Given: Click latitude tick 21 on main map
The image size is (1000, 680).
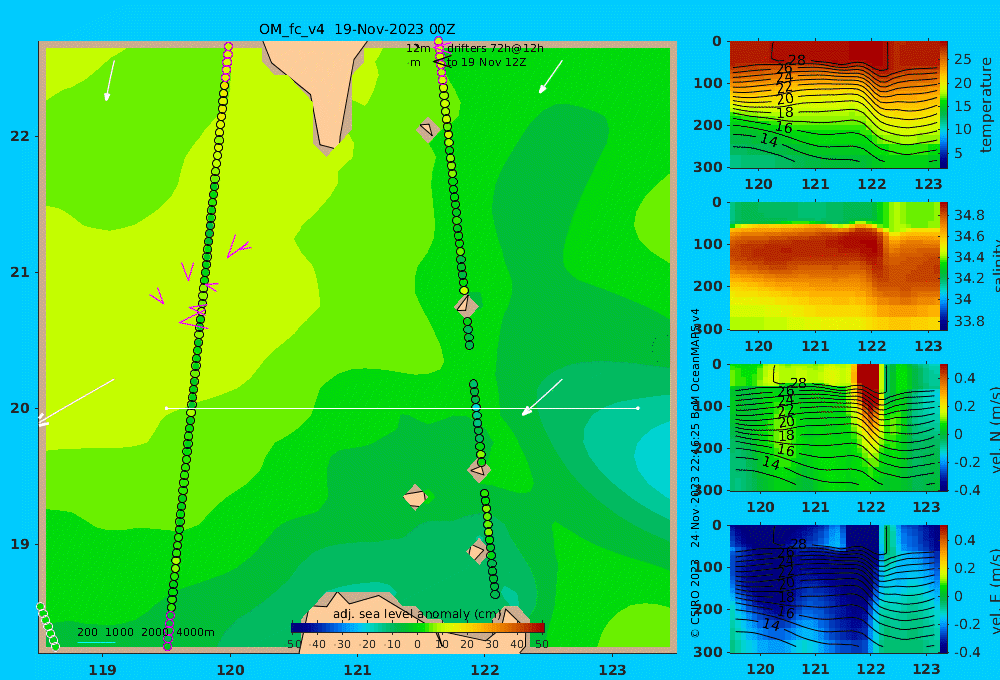Looking at the screenshot, I should 20,272.
